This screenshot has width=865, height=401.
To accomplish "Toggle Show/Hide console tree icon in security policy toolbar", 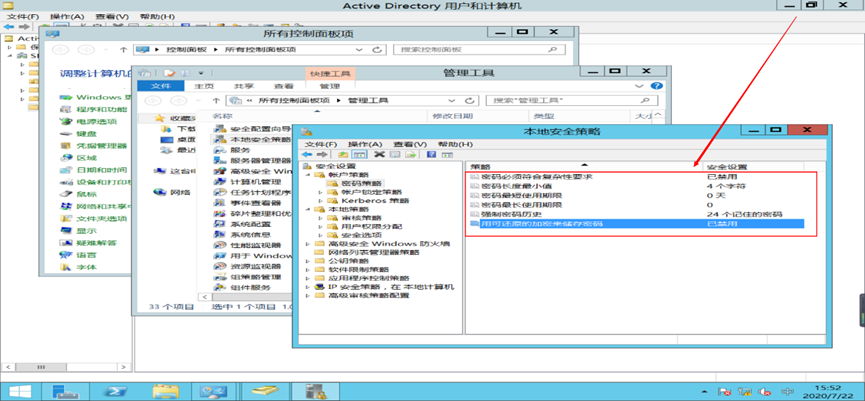I will (359, 154).
